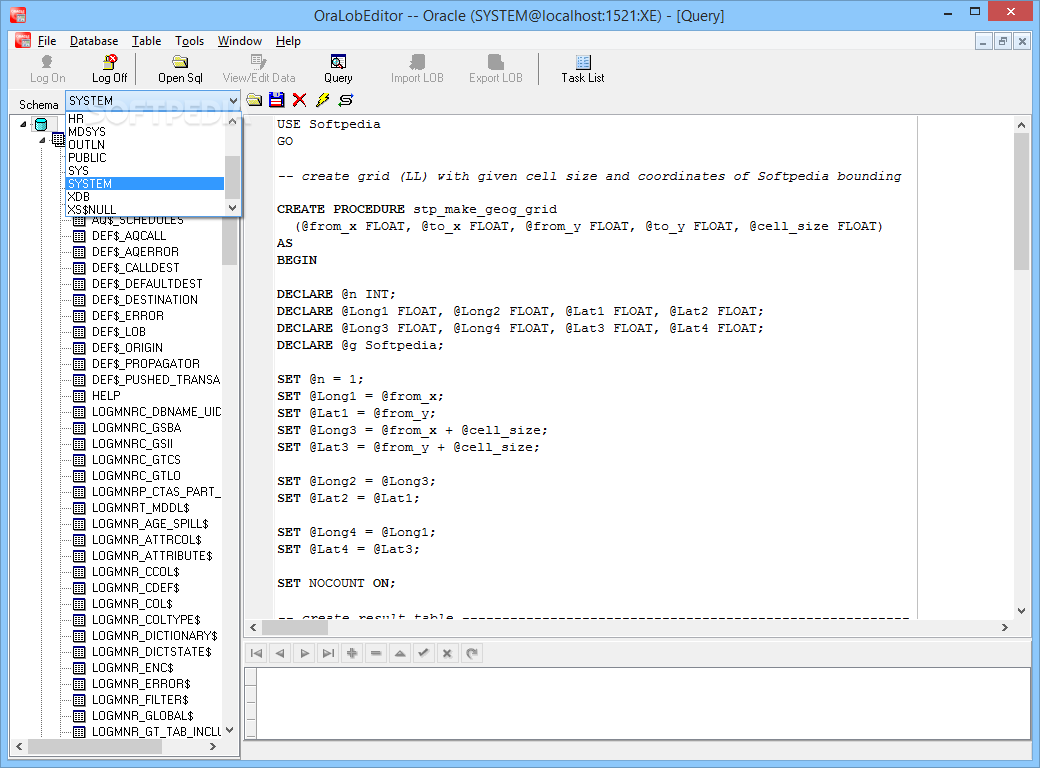Click the S script icon with arrows
Image resolution: width=1040 pixels, height=768 pixels.
pyautogui.click(x=346, y=100)
